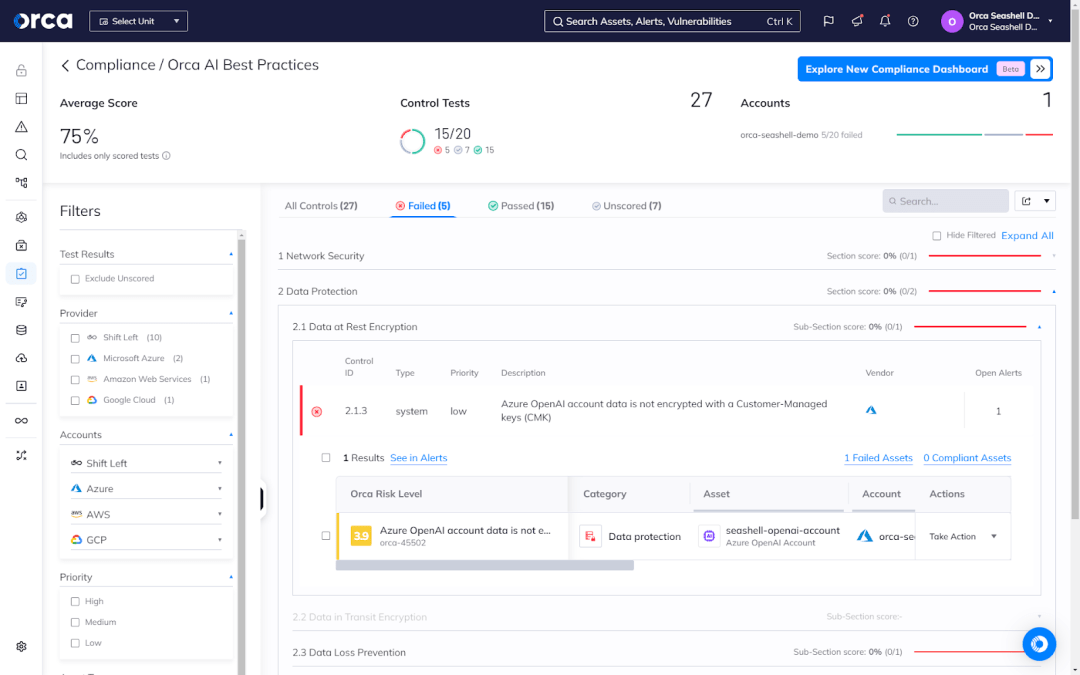
Task: Check the Low priority filter
Action: pos(75,643)
